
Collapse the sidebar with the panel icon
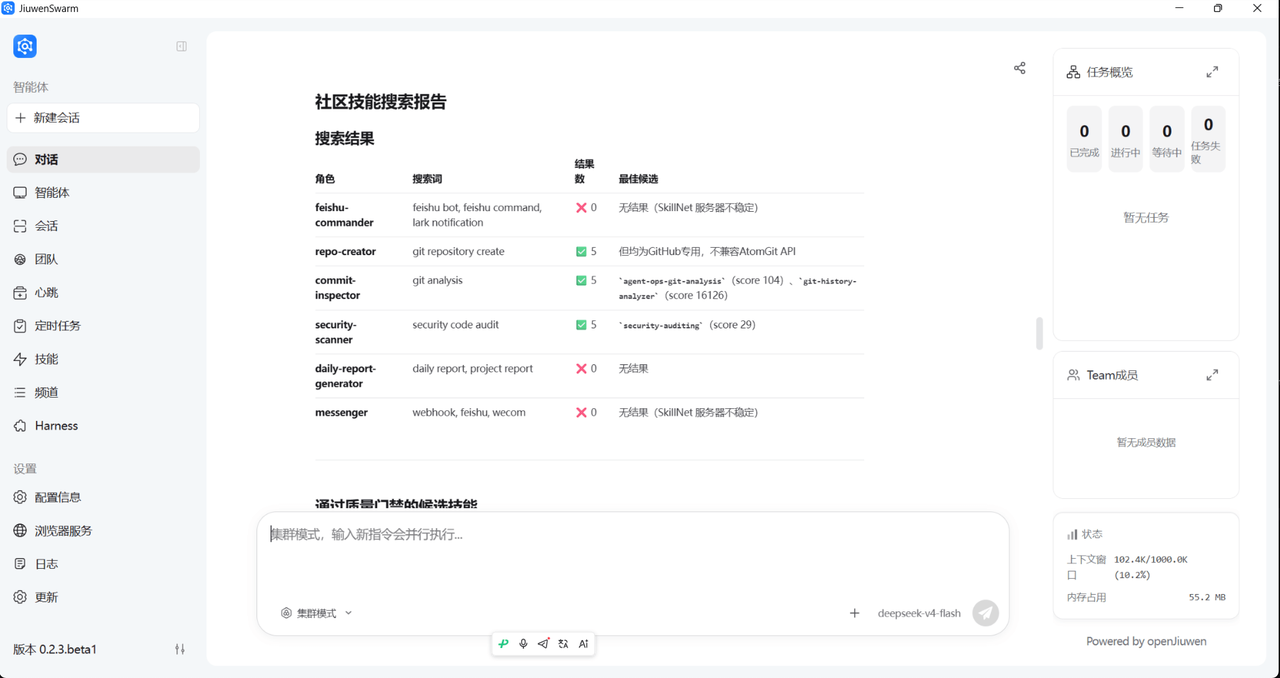[181, 46]
